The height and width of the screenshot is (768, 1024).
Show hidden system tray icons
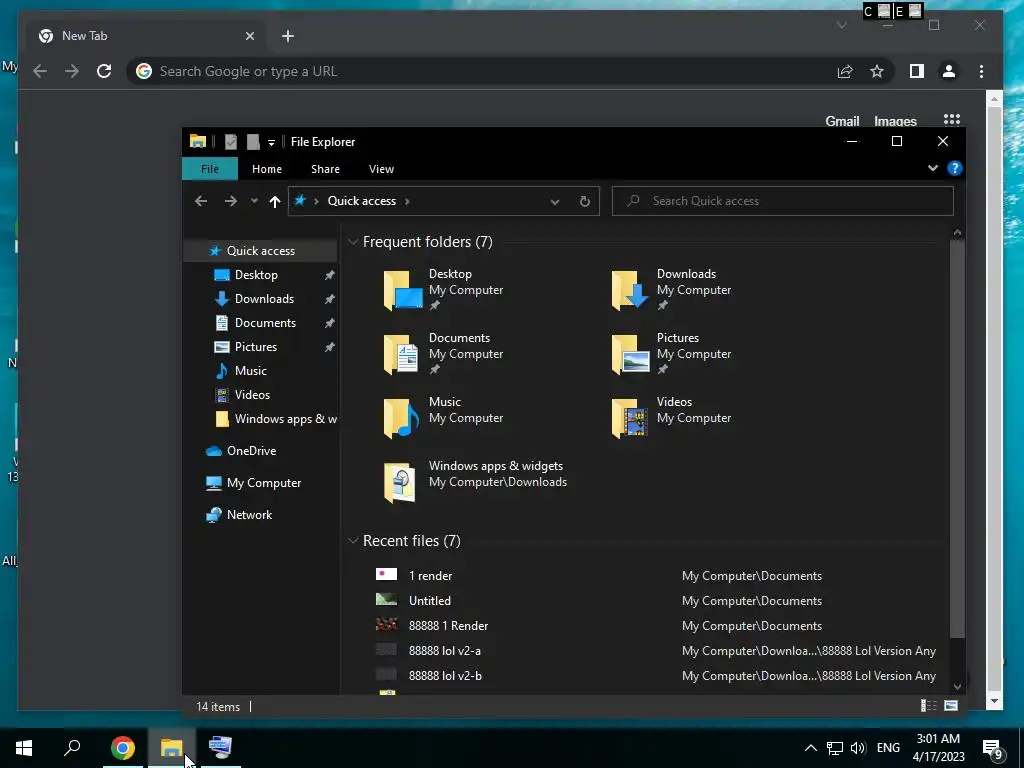pyautogui.click(x=810, y=748)
